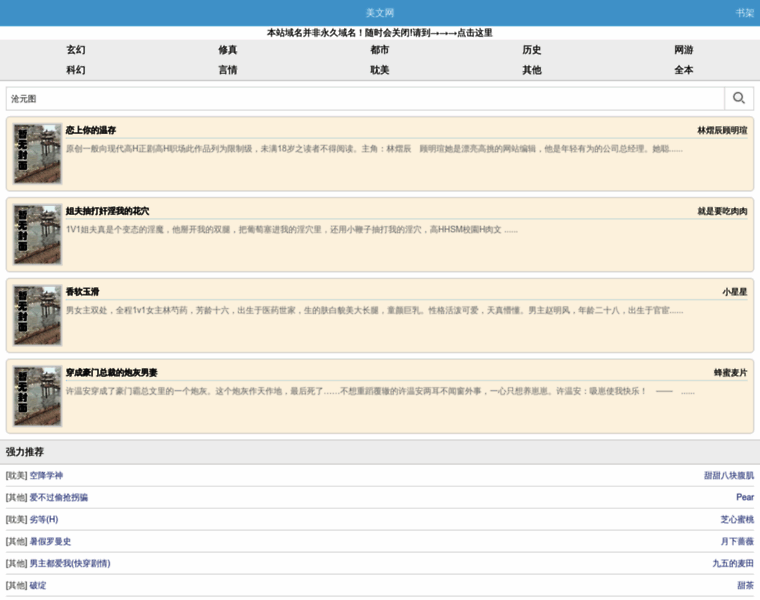Open the book titled 穿成豪门总裁的炮灰男妻
760x600 pixels.
(x=111, y=372)
